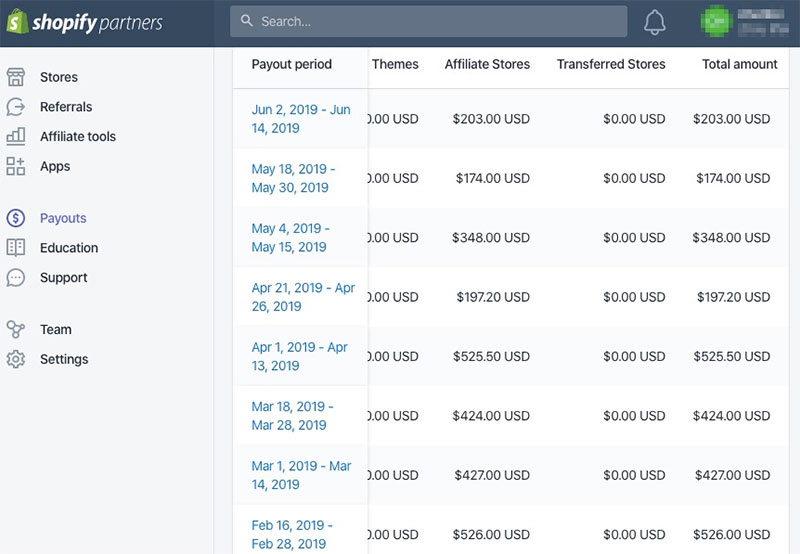800x554 pixels.
Task: Click the Support chat bubble icon
Action: click(x=15, y=278)
